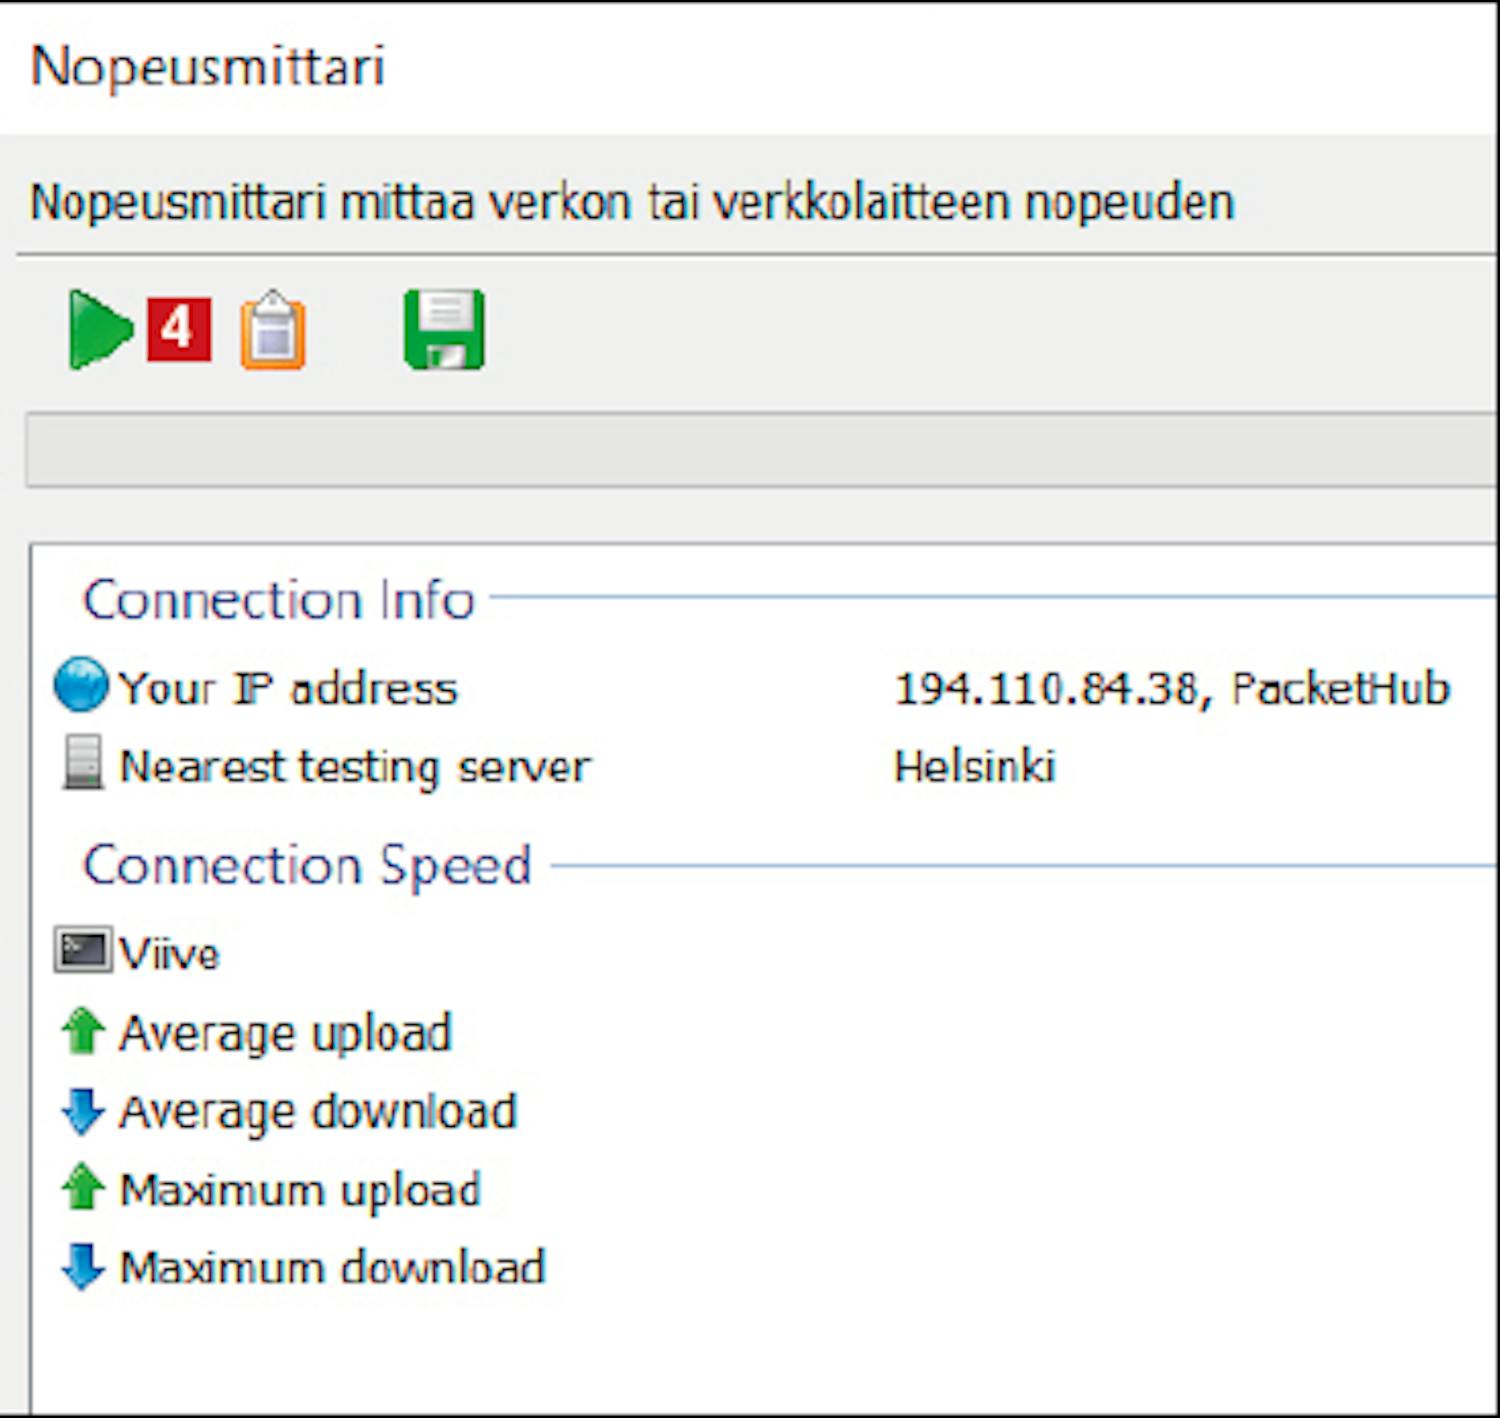Viewport: 1500px width, 1418px height.
Task: Click the red number 4 icon
Action: click(x=179, y=329)
